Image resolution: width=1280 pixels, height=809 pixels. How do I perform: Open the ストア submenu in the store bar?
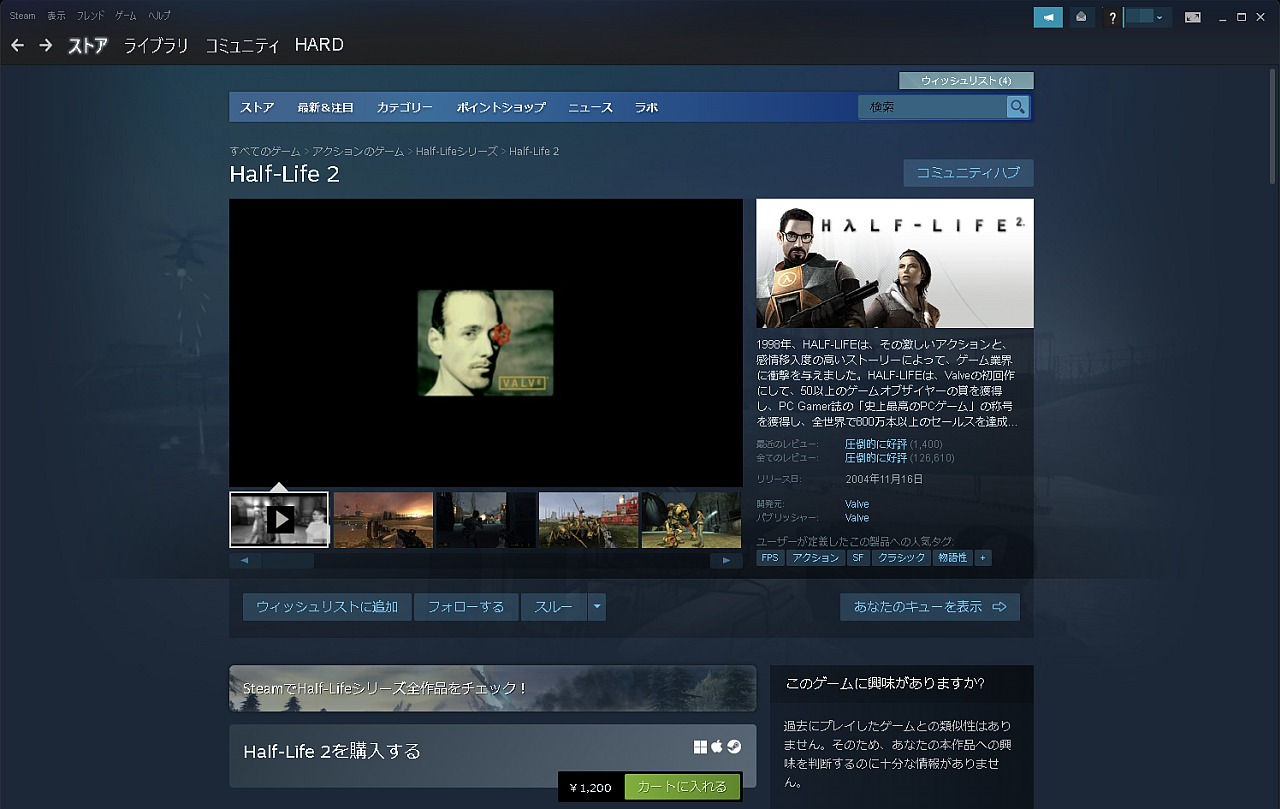(x=257, y=107)
